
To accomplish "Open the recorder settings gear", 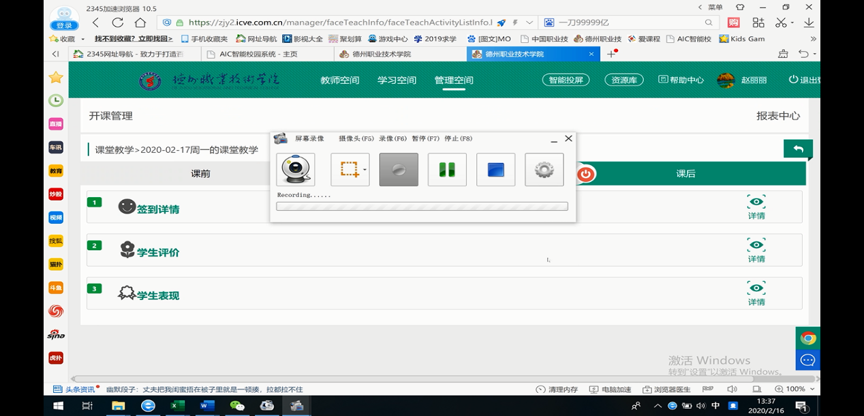I will (x=544, y=170).
